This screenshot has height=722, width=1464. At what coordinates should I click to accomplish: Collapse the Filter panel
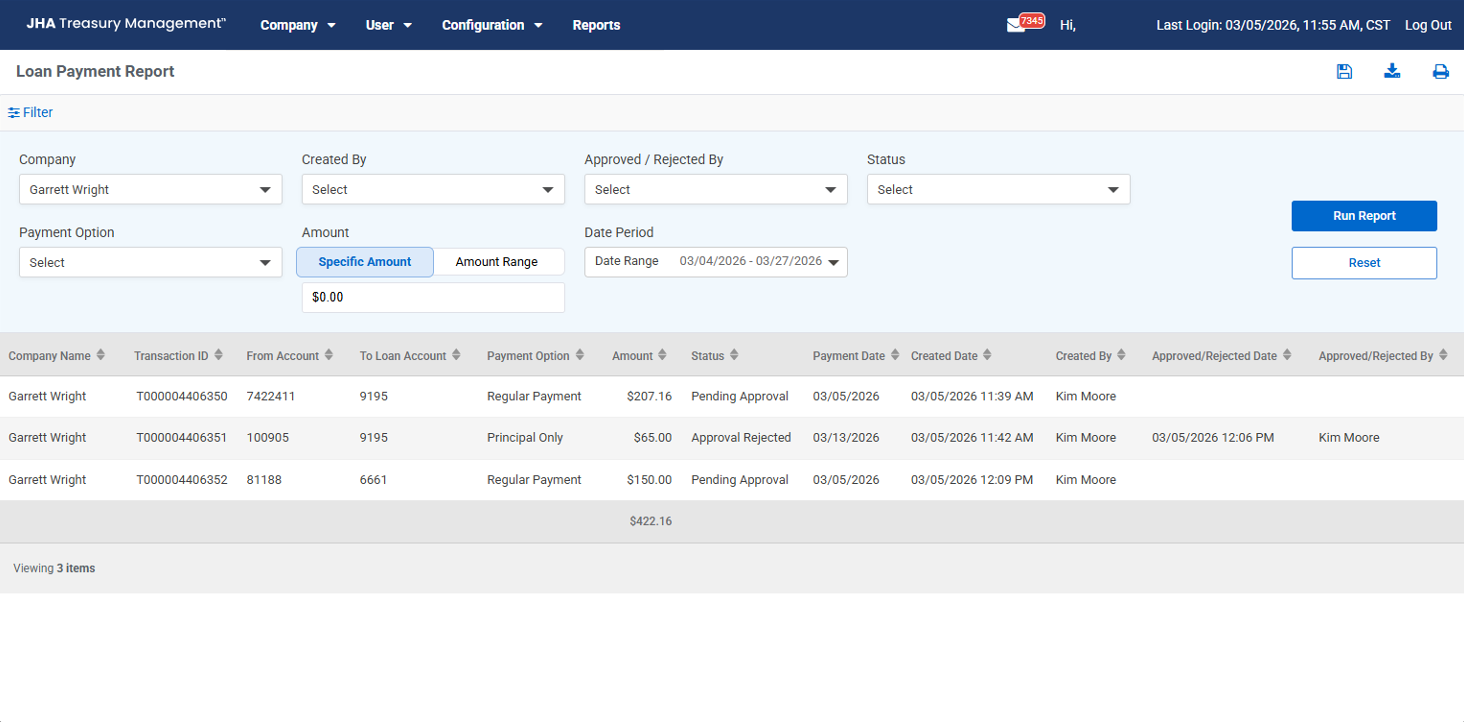click(x=31, y=113)
